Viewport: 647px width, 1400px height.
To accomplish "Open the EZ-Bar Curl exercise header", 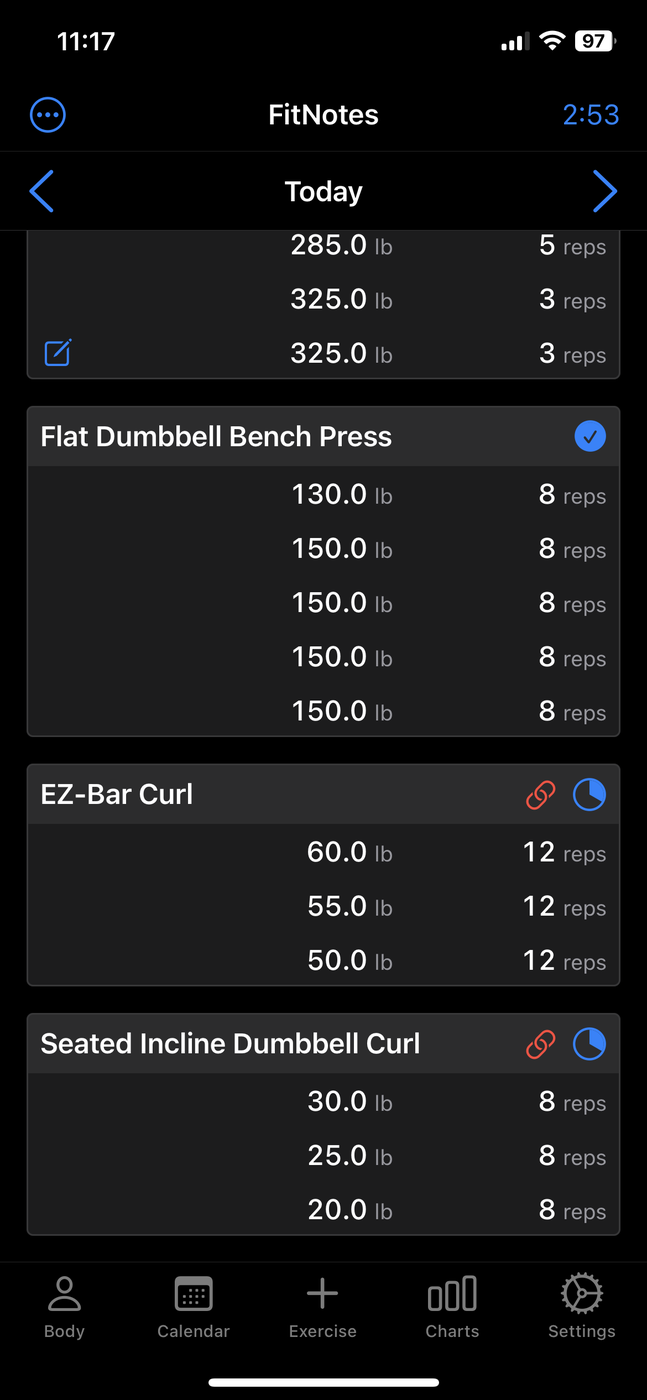I will pyautogui.click(x=117, y=795).
